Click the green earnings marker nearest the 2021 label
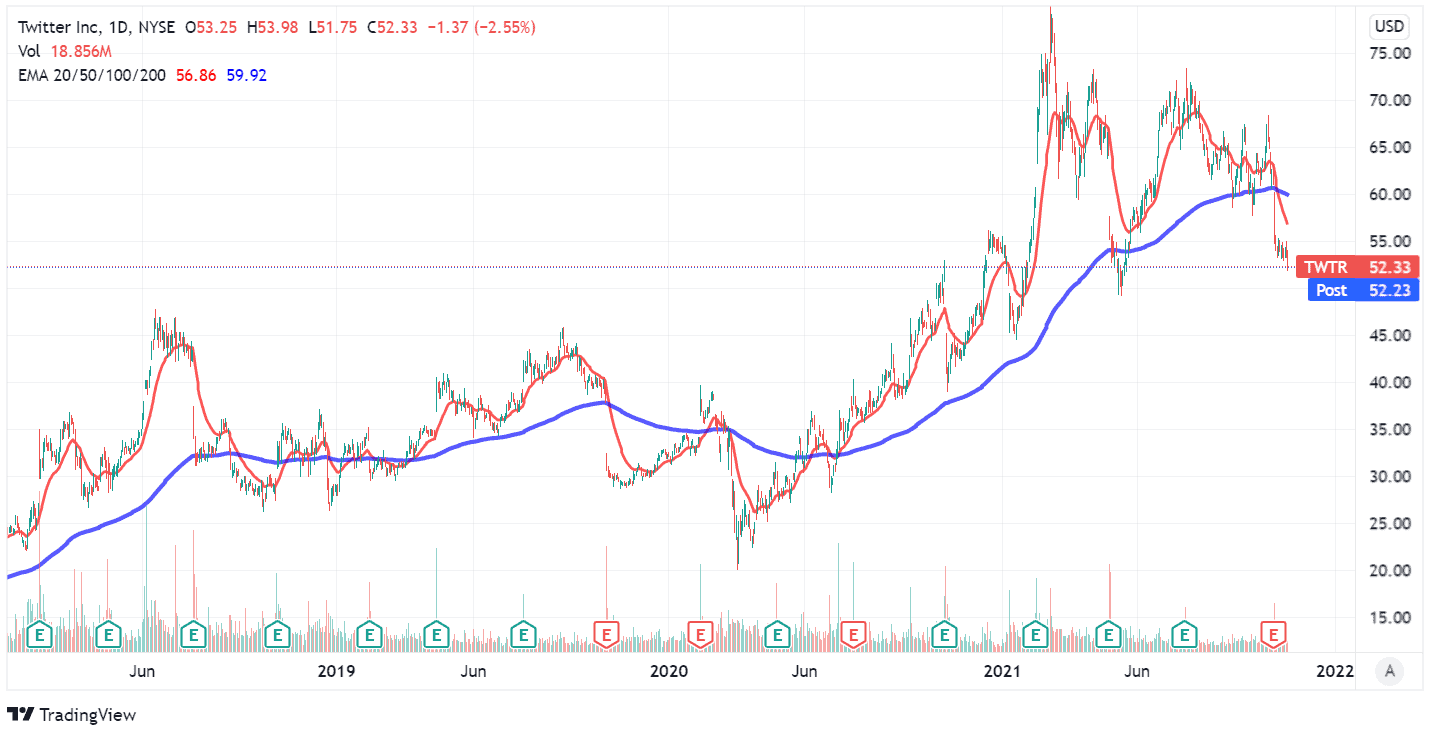 click(1036, 633)
